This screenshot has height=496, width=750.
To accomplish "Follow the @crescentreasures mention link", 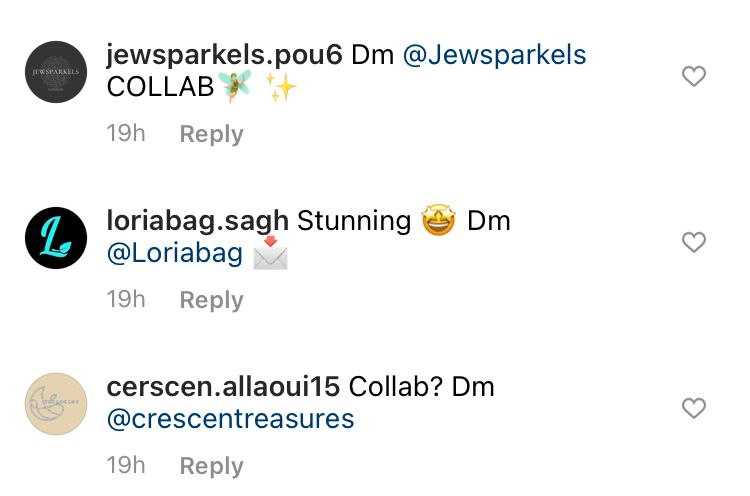I will click(x=230, y=419).
